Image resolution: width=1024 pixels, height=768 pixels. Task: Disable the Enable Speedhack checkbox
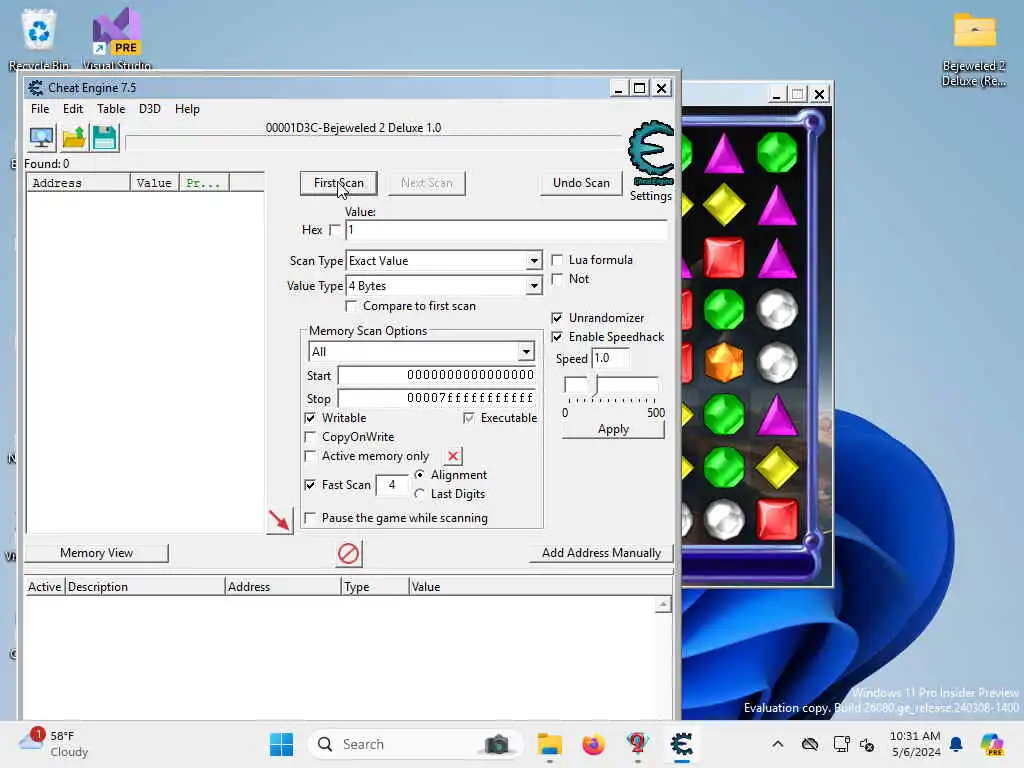[557, 337]
